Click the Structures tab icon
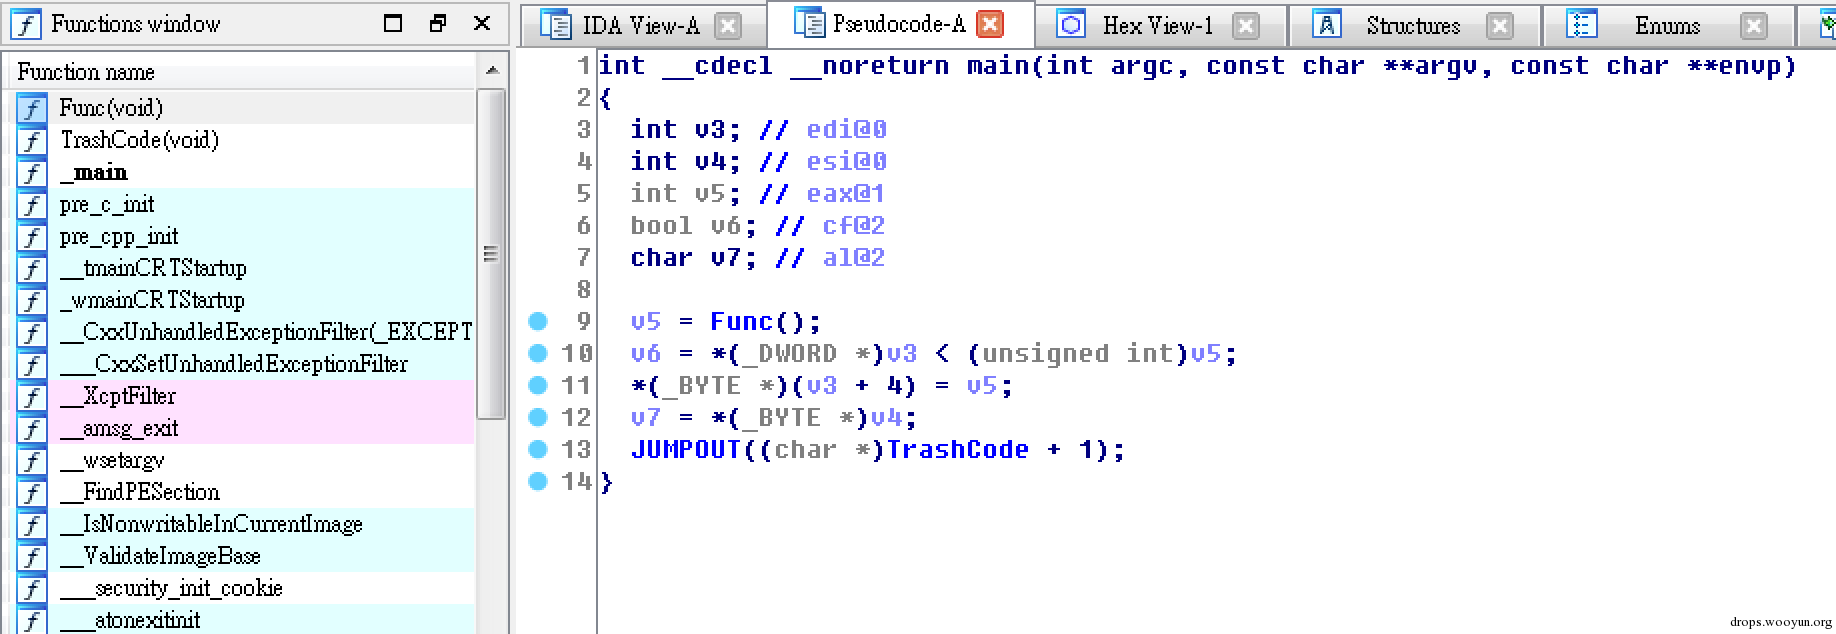 coord(1326,24)
